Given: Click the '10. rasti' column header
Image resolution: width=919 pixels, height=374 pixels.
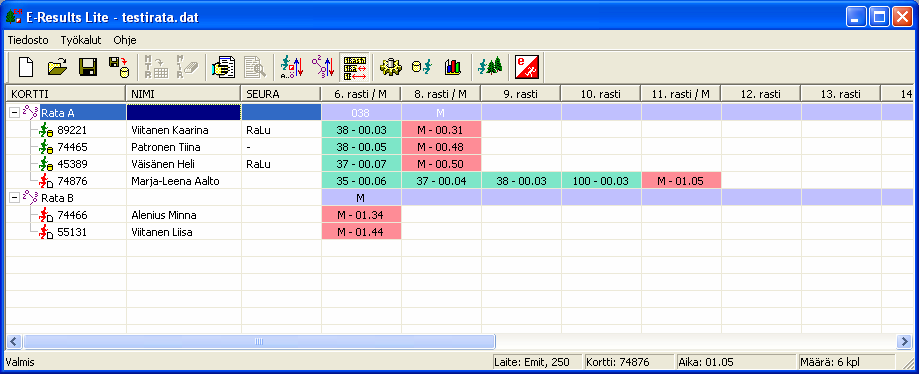Looking at the screenshot, I should (601, 94).
